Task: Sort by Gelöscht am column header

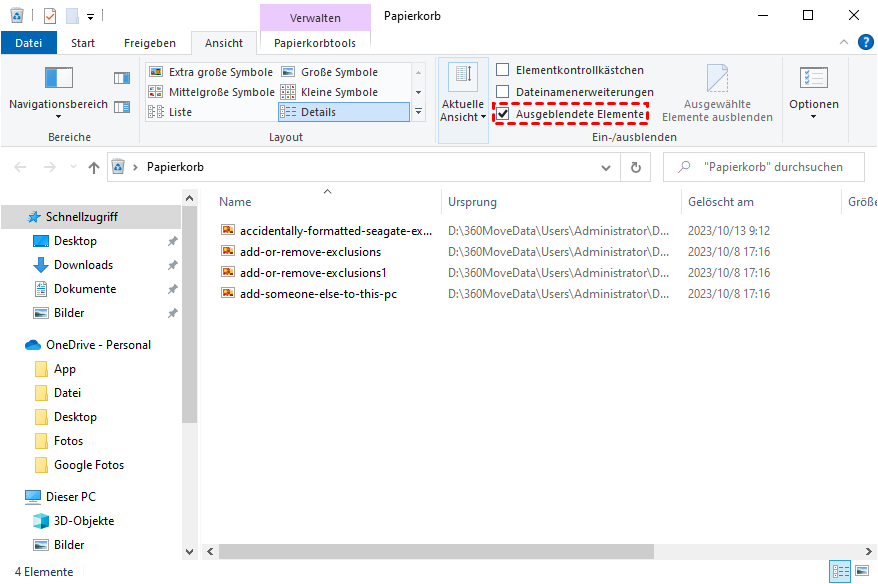Action: [x=762, y=202]
